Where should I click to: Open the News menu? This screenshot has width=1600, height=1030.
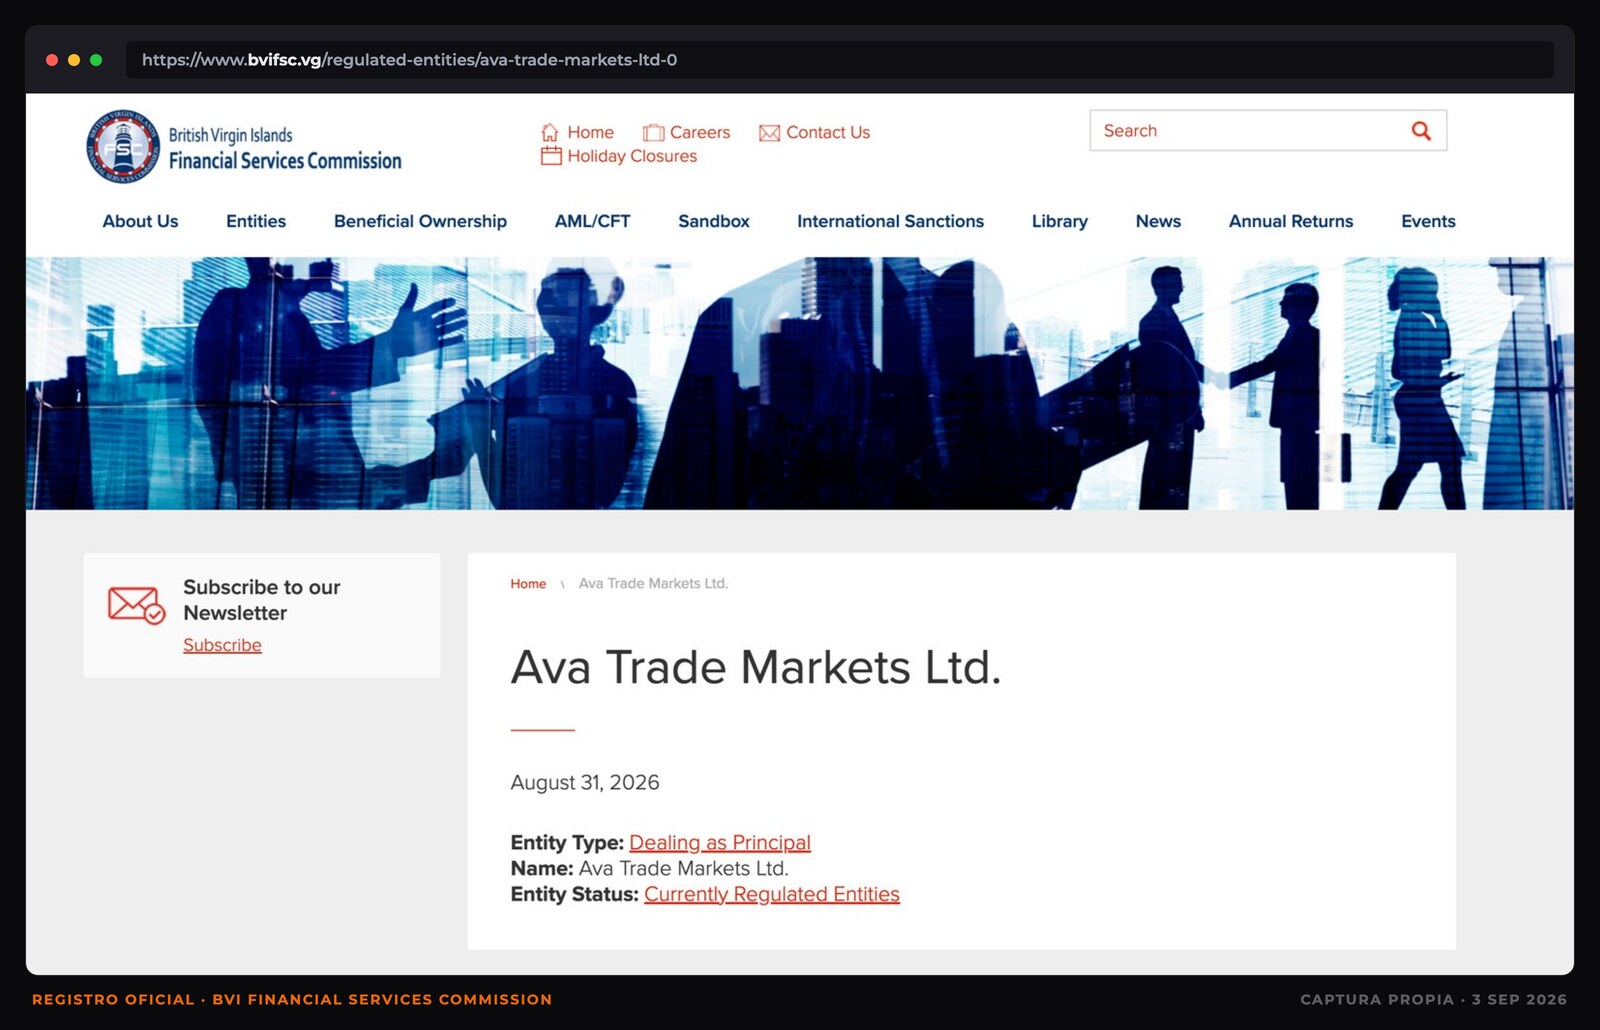1158,221
